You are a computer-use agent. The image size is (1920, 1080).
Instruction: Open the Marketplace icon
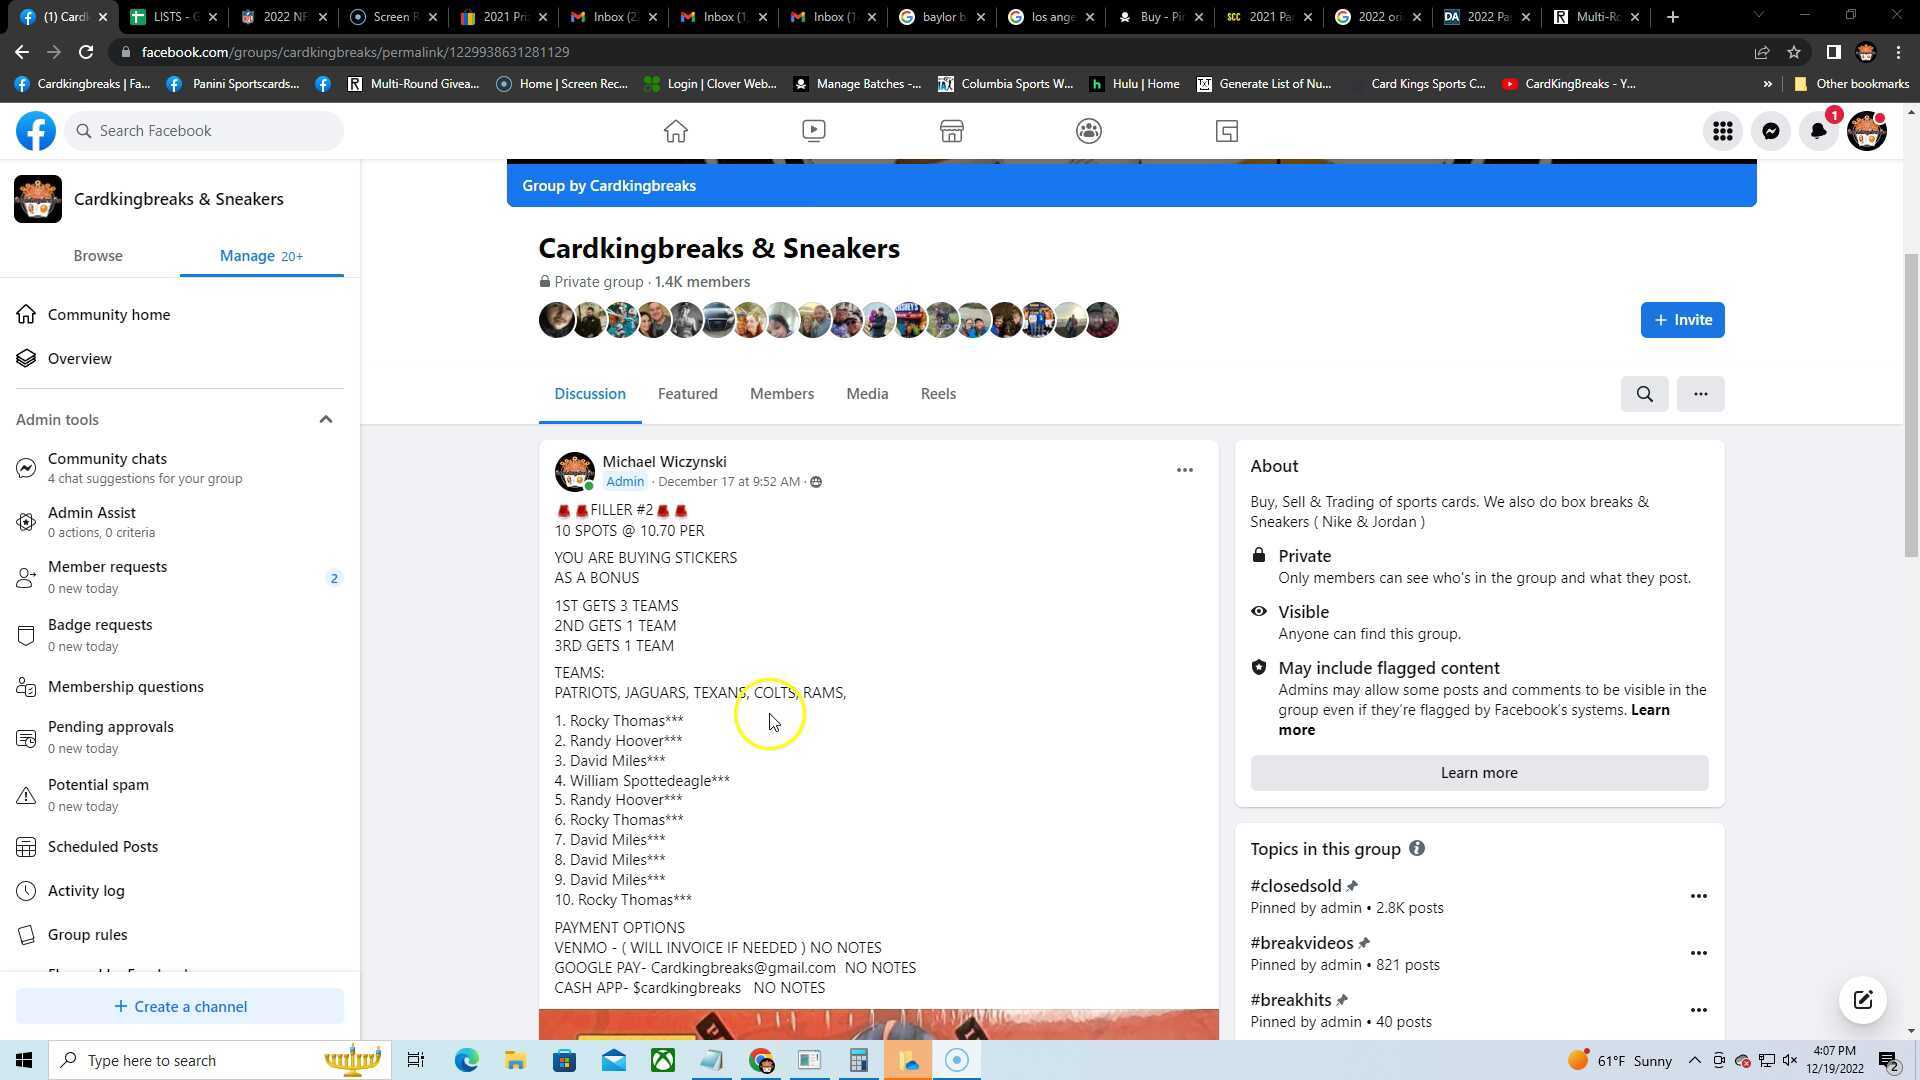tap(951, 131)
